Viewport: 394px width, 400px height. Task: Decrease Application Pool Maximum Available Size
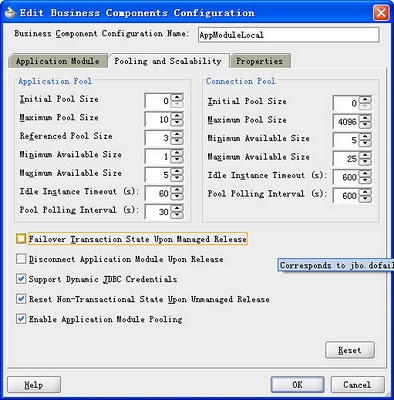177,178
